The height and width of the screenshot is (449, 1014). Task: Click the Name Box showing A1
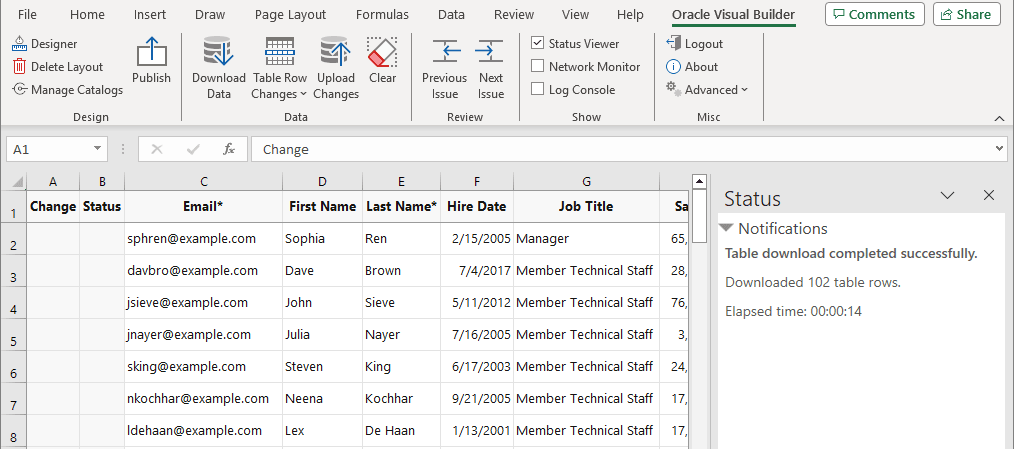point(56,149)
